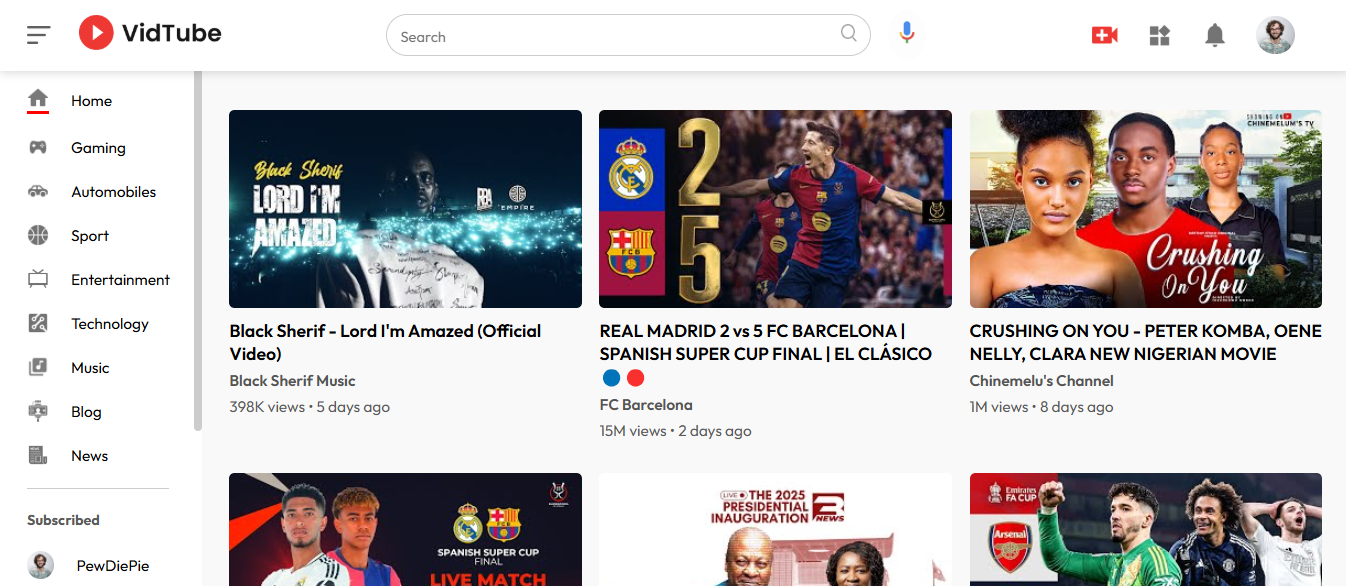
Task: Open the PewDiePie subscribed channel name
Action: coord(113,566)
